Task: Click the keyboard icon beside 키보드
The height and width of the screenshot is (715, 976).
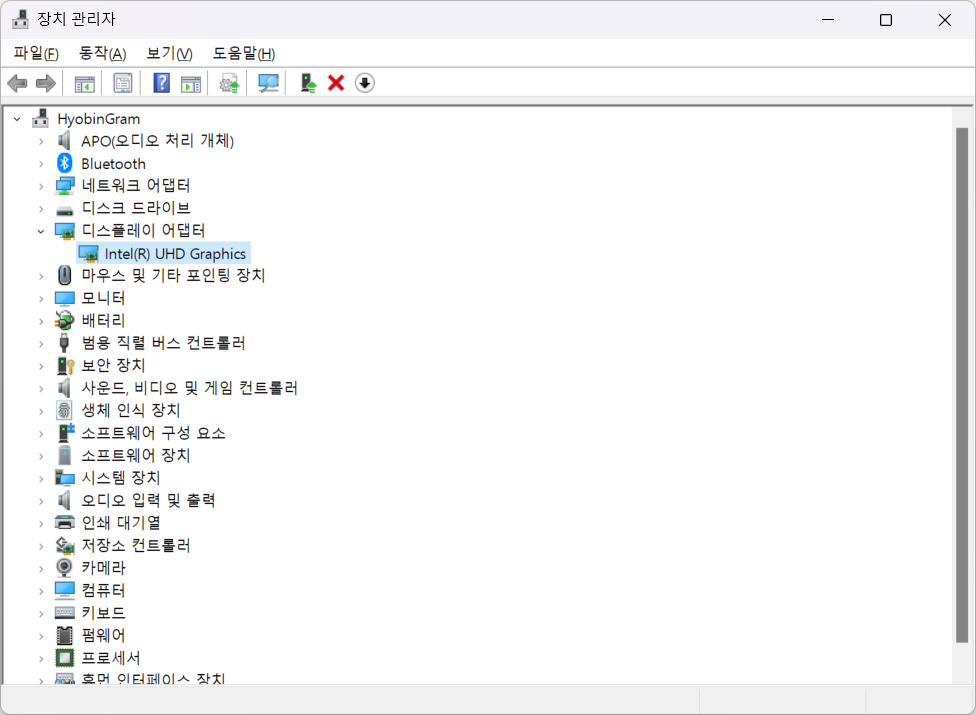Action: (65, 613)
